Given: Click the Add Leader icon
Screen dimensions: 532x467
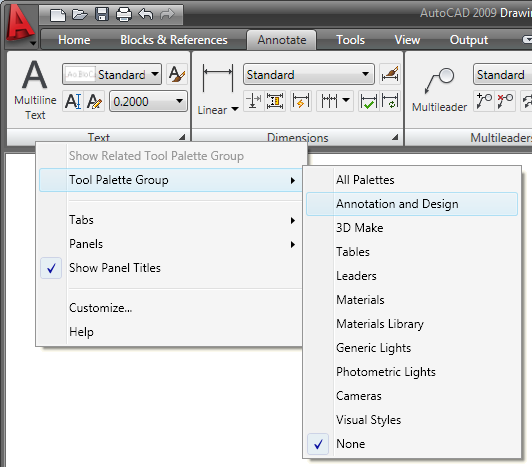Looking at the screenshot, I should pyautogui.click(x=484, y=101).
